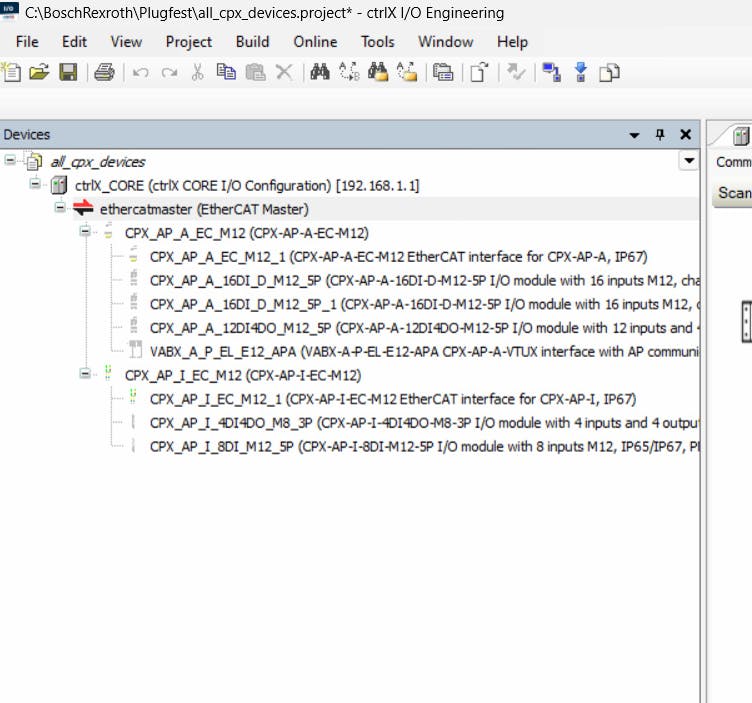Open the Online menu
This screenshot has height=703, width=752.
click(x=315, y=42)
